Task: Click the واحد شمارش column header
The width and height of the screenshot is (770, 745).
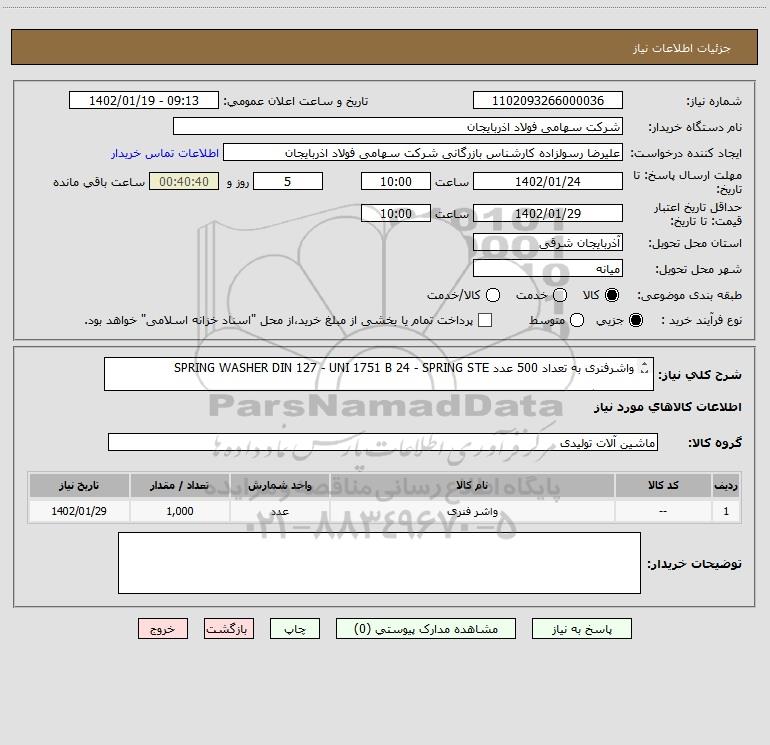Action: coord(279,485)
